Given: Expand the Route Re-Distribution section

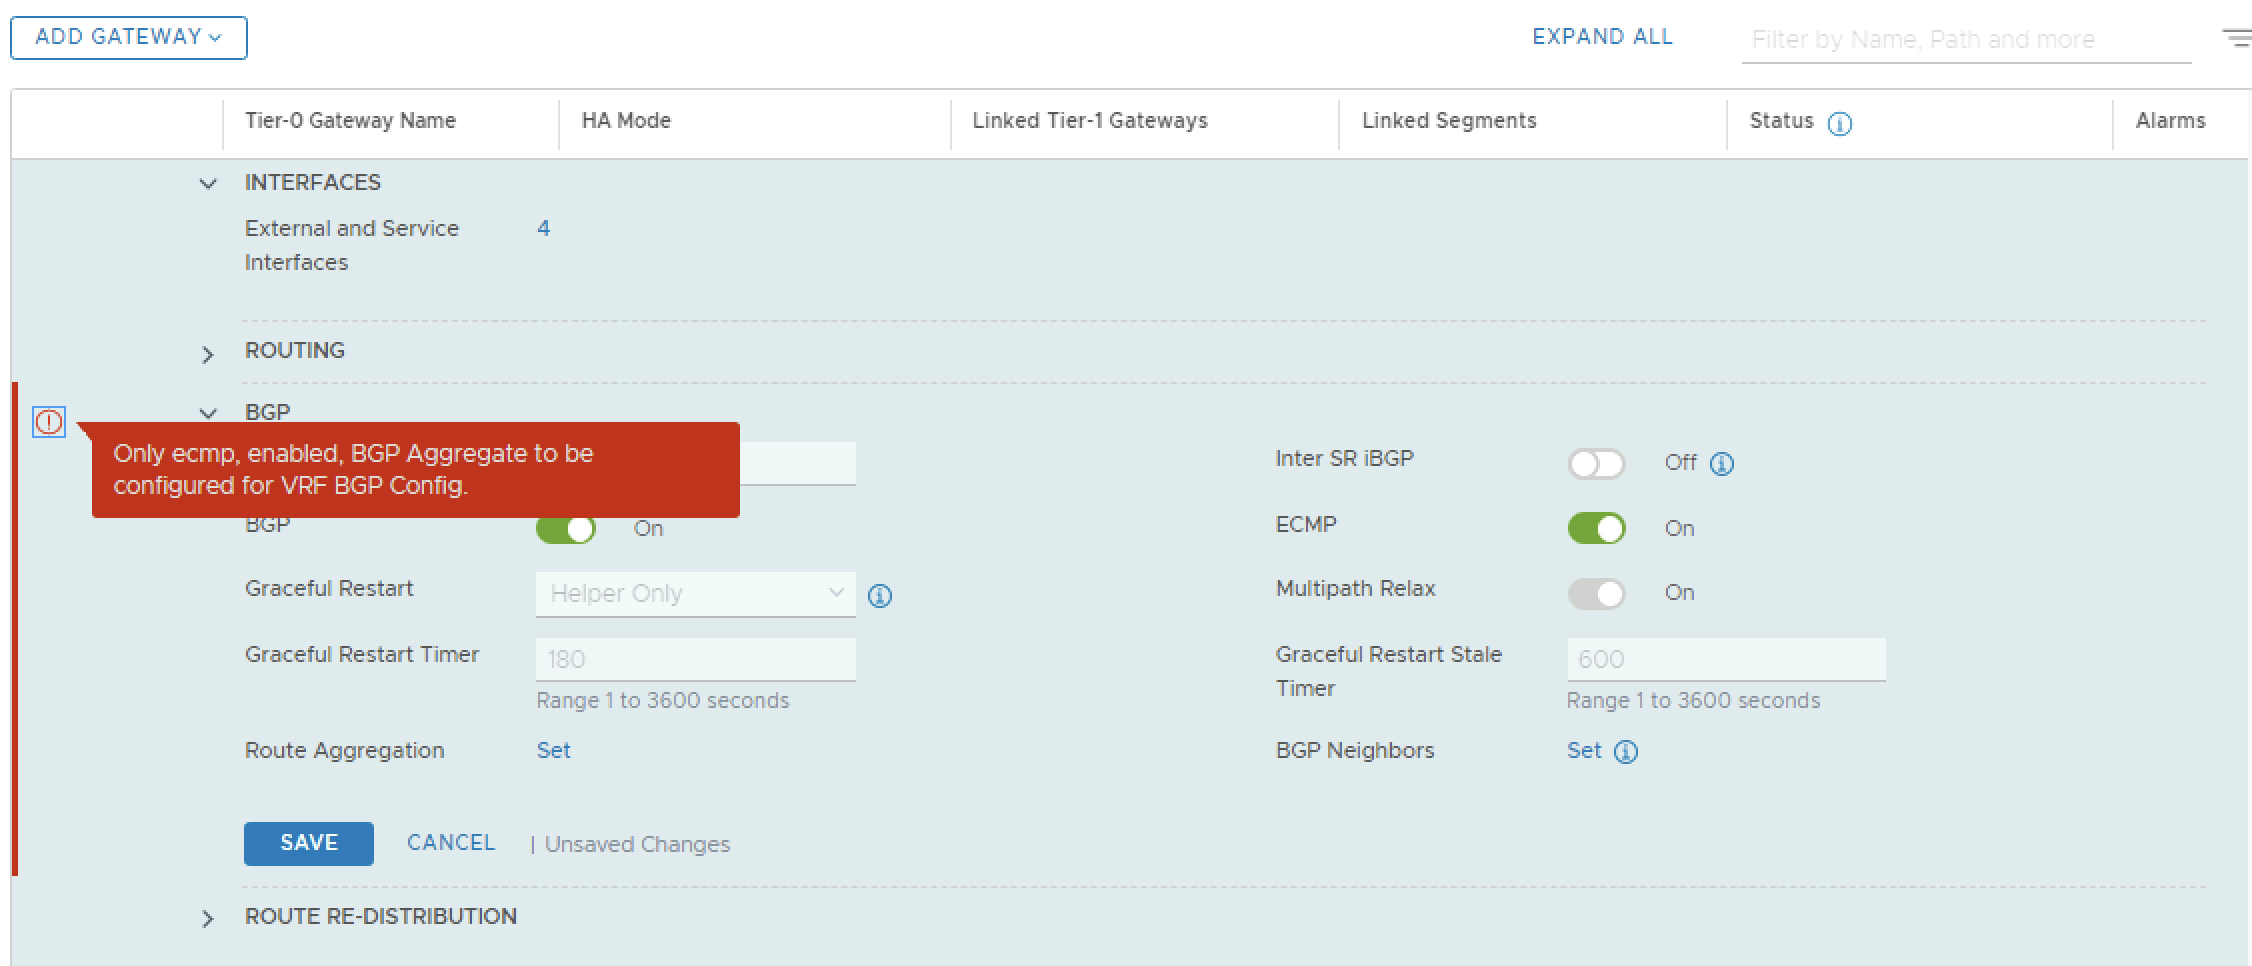Looking at the screenshot, I should click(x=208, y=918).
